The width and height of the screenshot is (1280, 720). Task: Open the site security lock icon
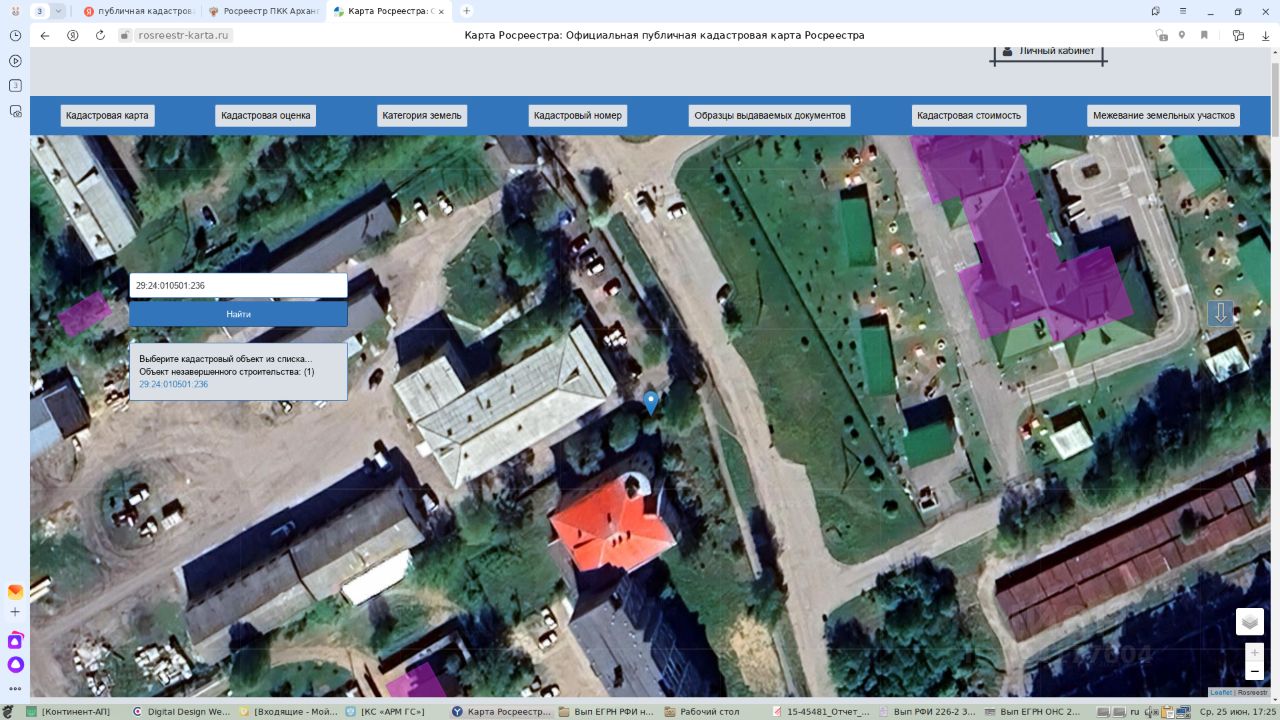(125, 35)
